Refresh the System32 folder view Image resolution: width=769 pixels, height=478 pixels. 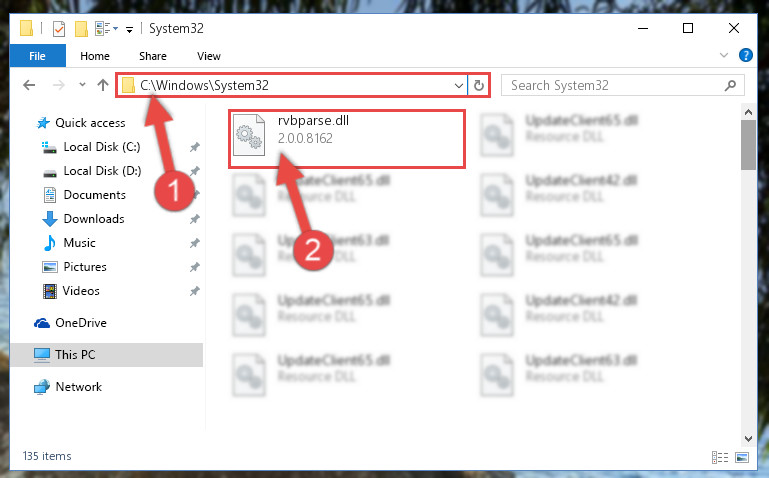479,85
